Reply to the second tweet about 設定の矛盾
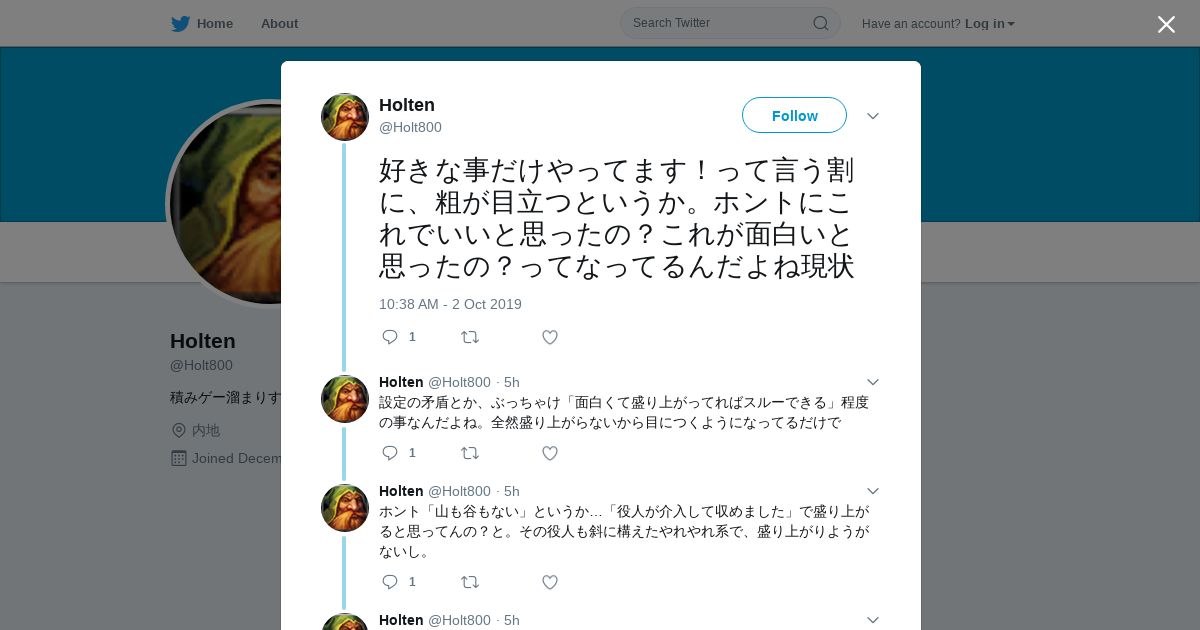The image size is (1200, 630). pos(390,453)
